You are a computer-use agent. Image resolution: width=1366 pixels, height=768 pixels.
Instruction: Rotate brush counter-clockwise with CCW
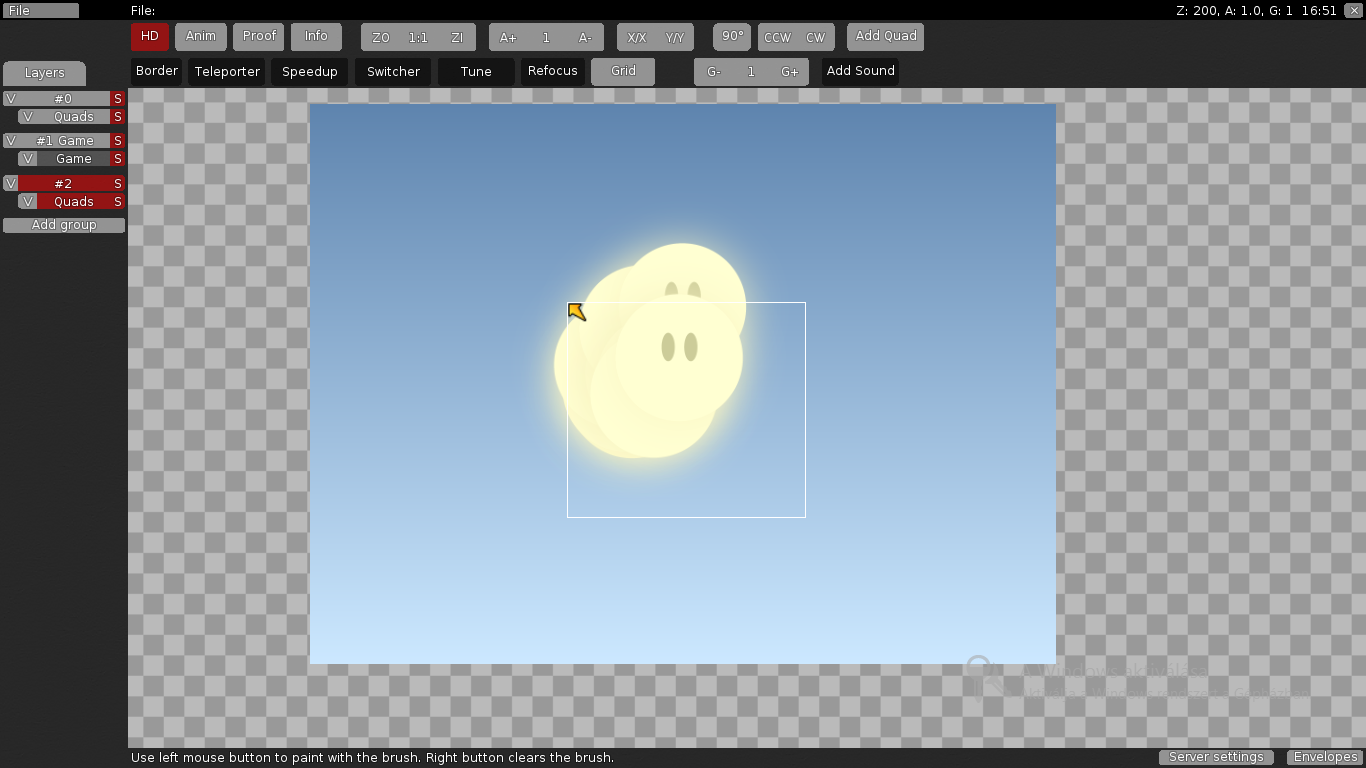pyautogui.click(x=777, y=38)
